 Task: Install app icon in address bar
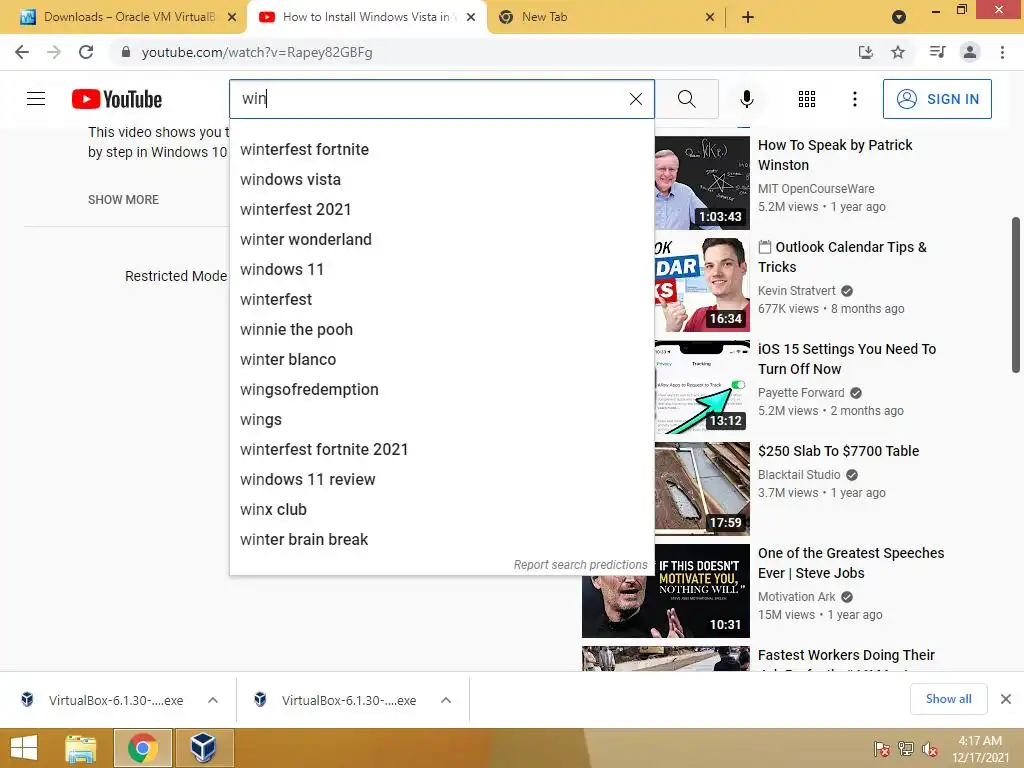tap(865, 52)
